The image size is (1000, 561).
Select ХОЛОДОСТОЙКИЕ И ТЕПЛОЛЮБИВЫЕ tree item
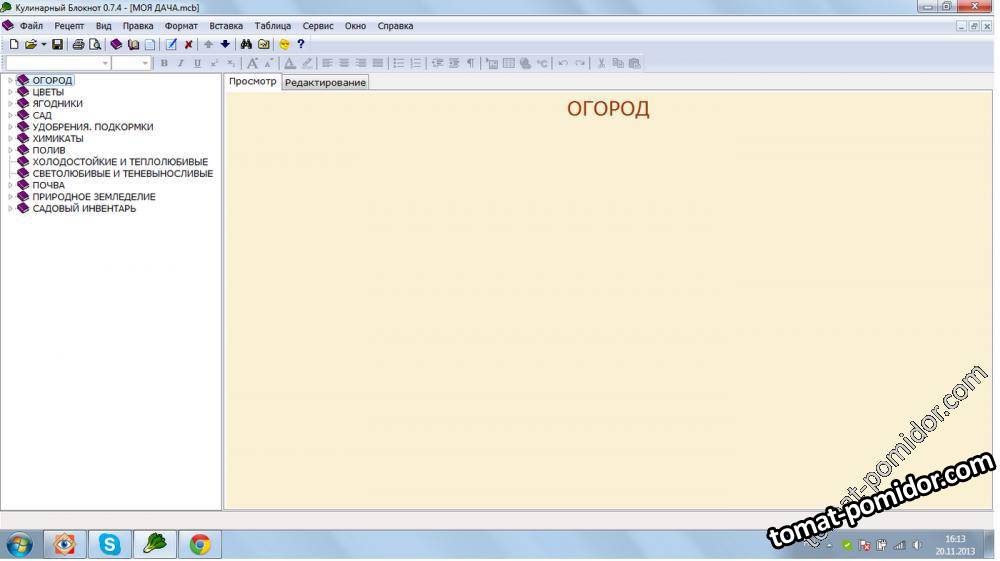click(120, 162)
